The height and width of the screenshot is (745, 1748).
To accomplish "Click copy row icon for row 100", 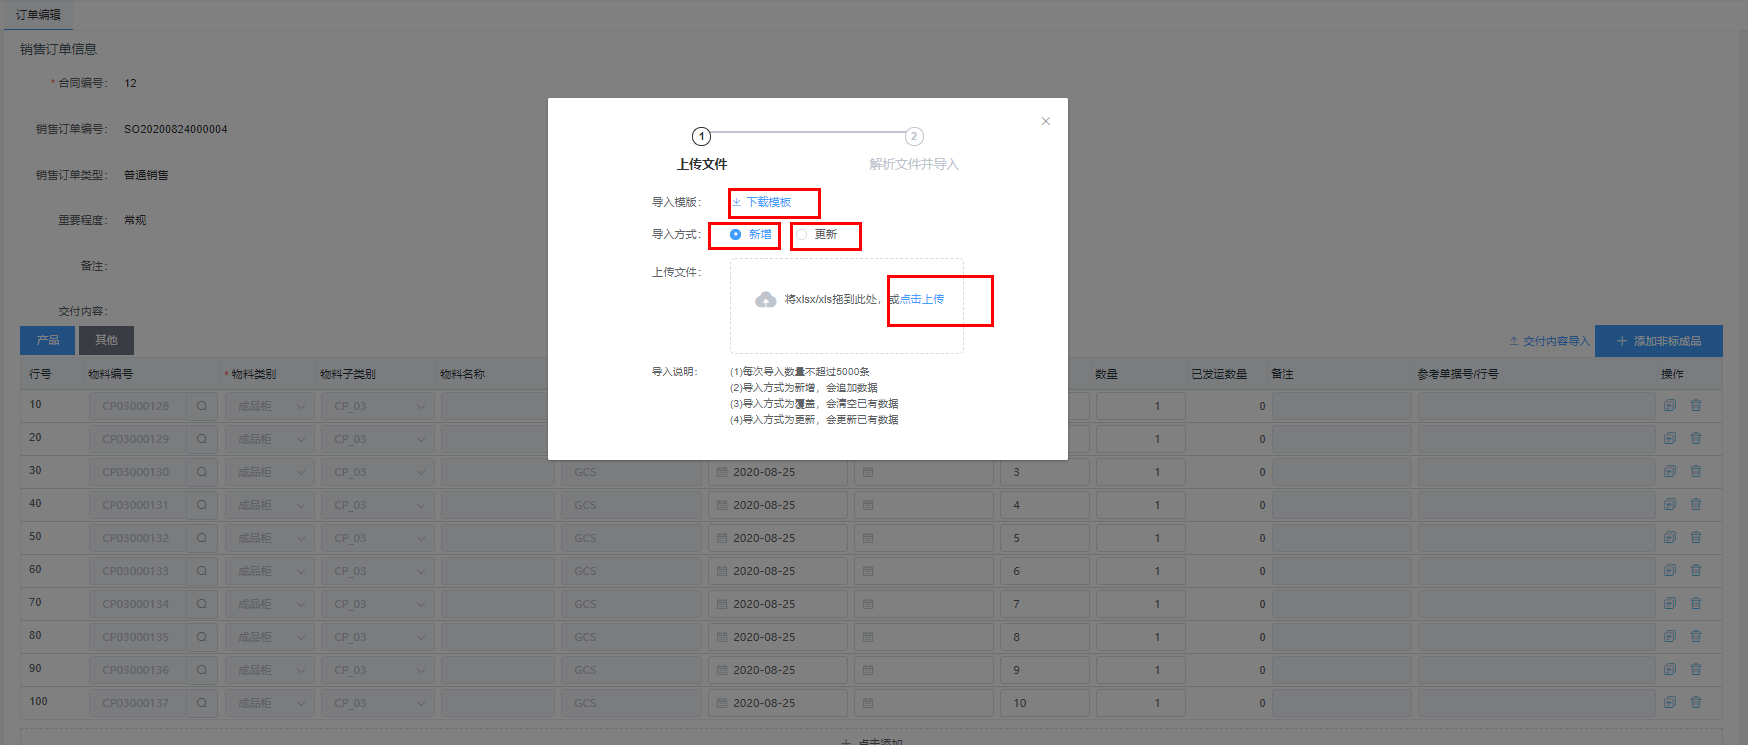I will (1669, 702).
